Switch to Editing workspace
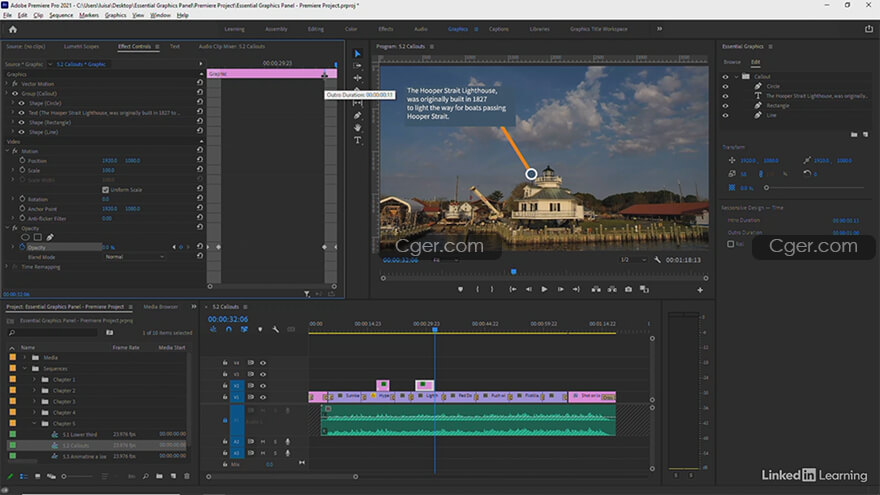This screenshot has width=880, height=495. pos(315,29)
